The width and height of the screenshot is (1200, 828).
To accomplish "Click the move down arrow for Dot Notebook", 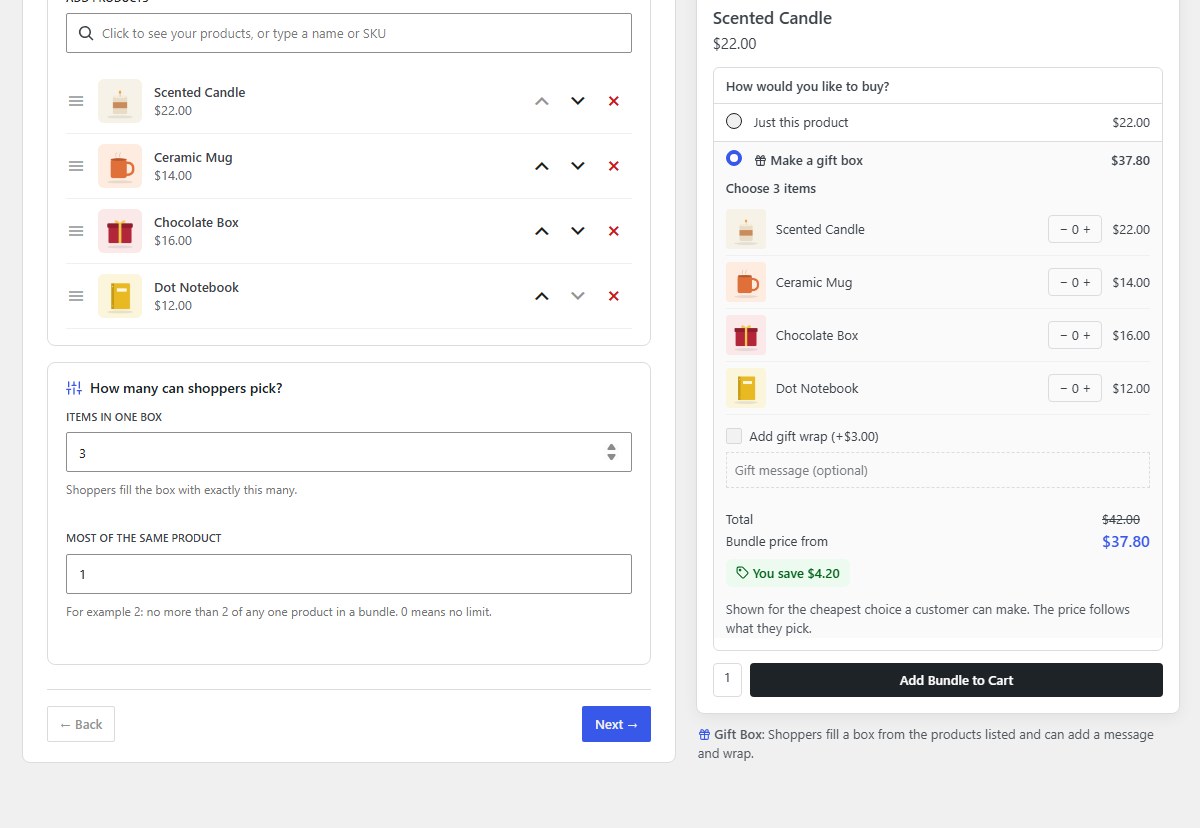I will [x=578, y=296].
